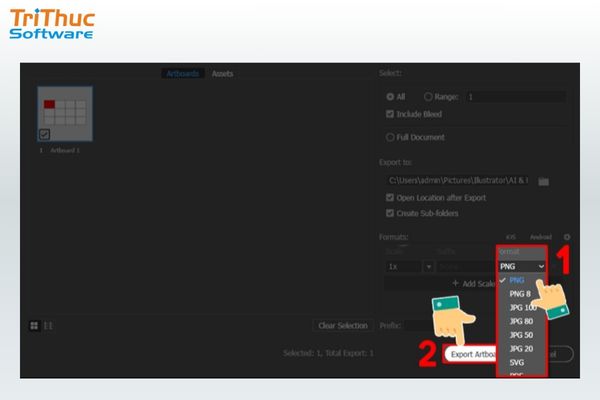Toggle Open Location after Export checkbox
The height and width of the screenshot is (400, 600).
coord(390,198)
